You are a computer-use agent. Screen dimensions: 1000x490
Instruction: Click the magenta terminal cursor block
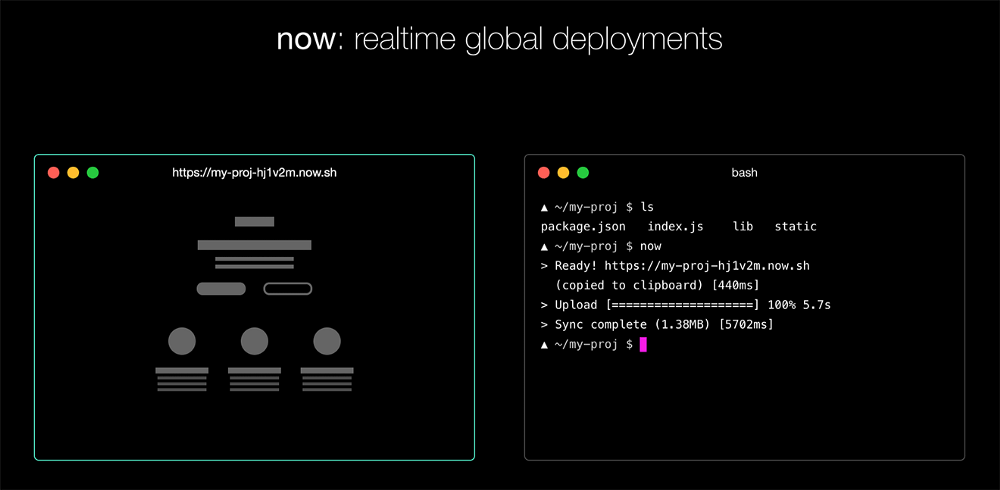point(643,345)
